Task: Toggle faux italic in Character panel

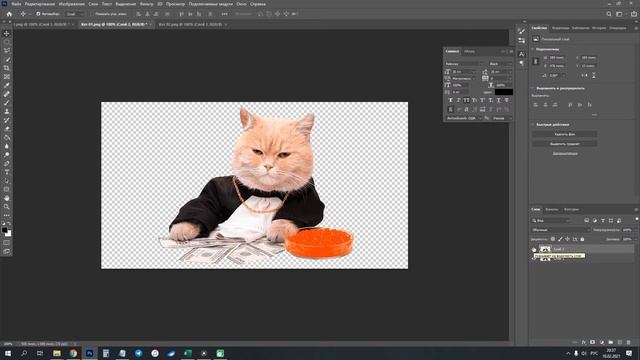Action: click(x=458, y=100)
